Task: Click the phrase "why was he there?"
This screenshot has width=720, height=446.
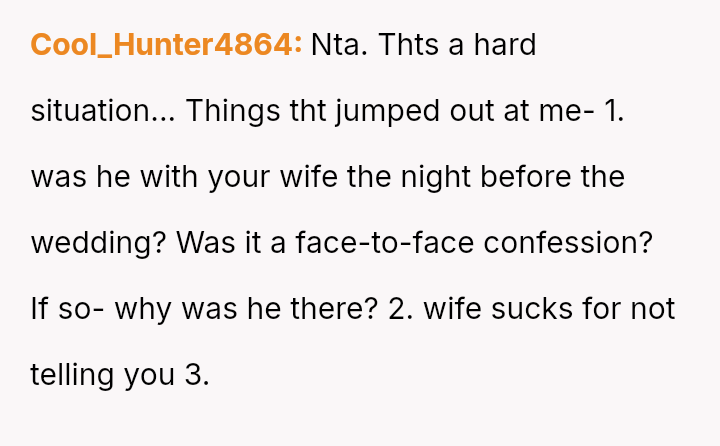Action: [x=246, y=309]
